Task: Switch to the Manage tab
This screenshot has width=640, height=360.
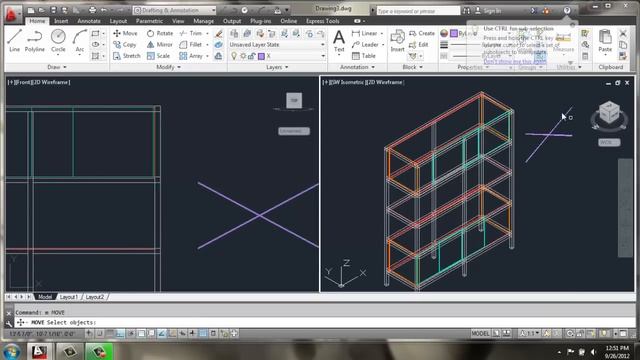Action: (x=203, y=21)
